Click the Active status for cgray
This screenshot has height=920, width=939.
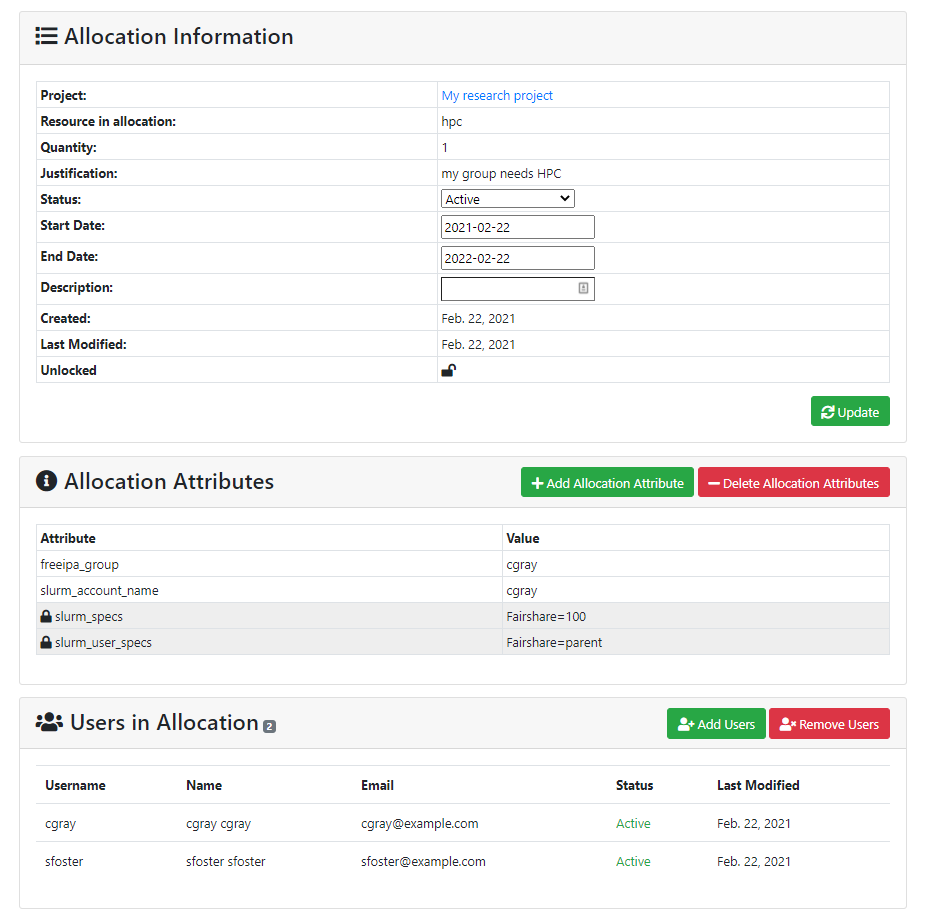click(633, 824)
